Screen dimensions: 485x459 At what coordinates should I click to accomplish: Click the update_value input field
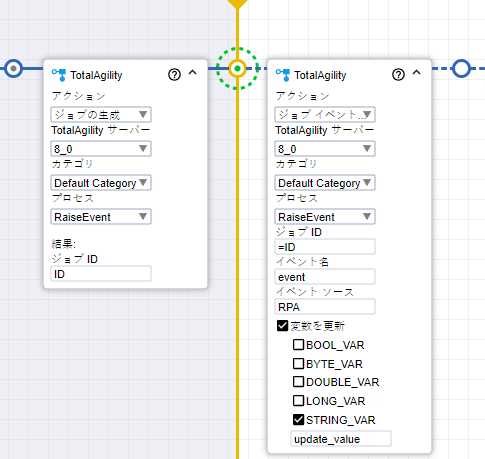pos(341,439)
